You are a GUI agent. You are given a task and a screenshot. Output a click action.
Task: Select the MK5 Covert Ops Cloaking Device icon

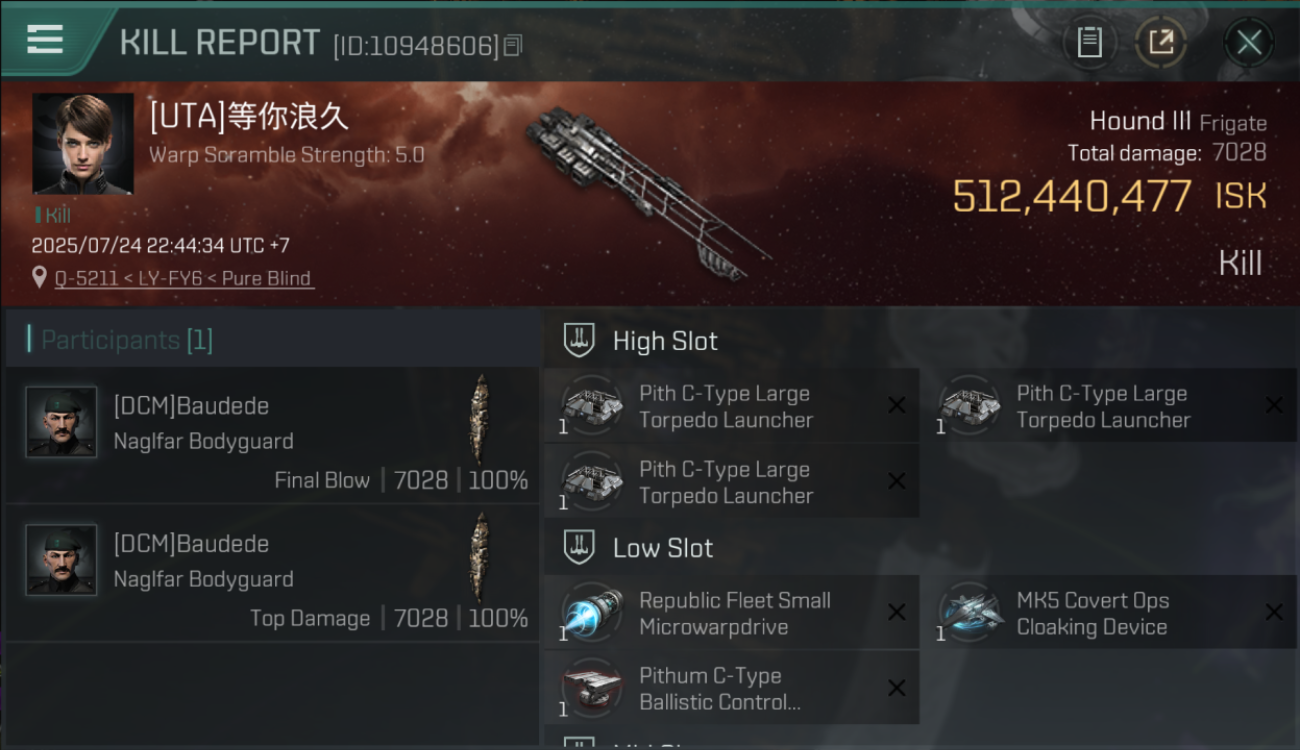point(969,612)
